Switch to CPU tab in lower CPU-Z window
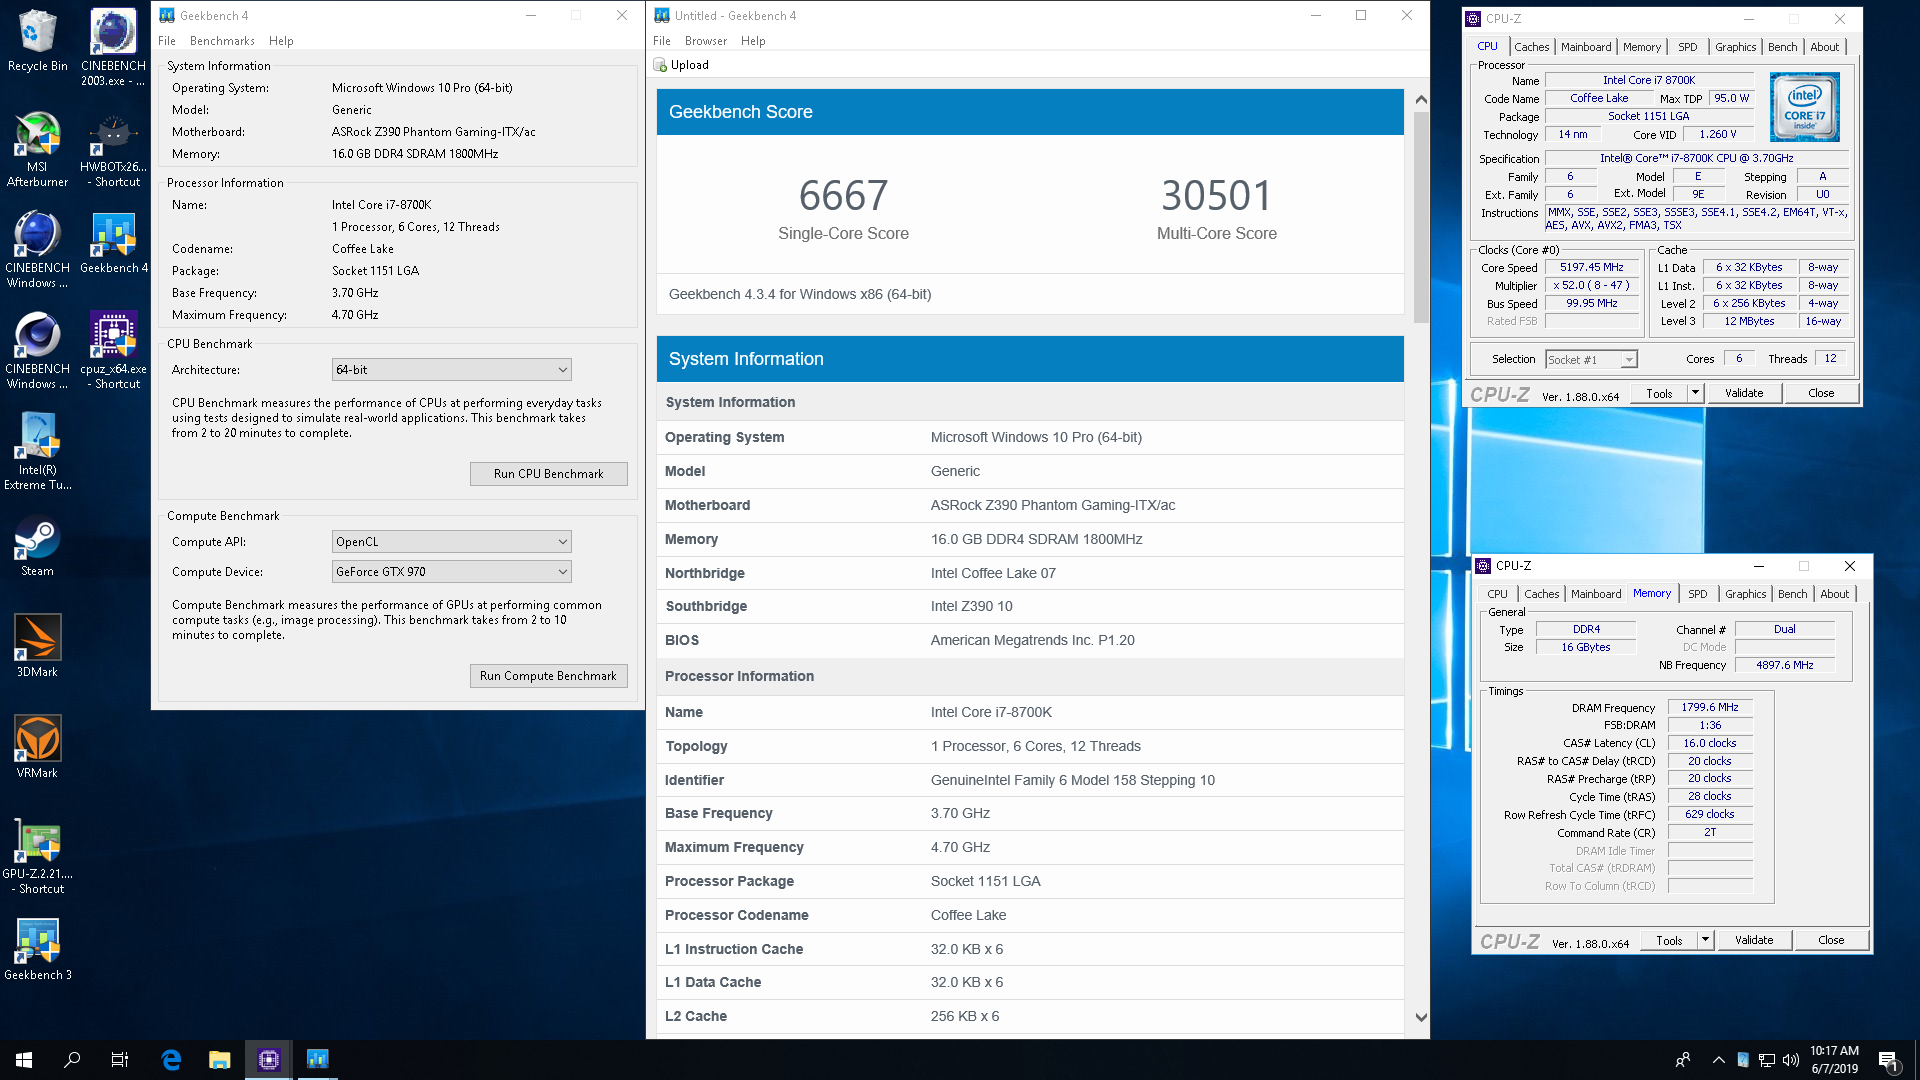Viewport: 1920px width, 1080px height. tap(1497, 594)
